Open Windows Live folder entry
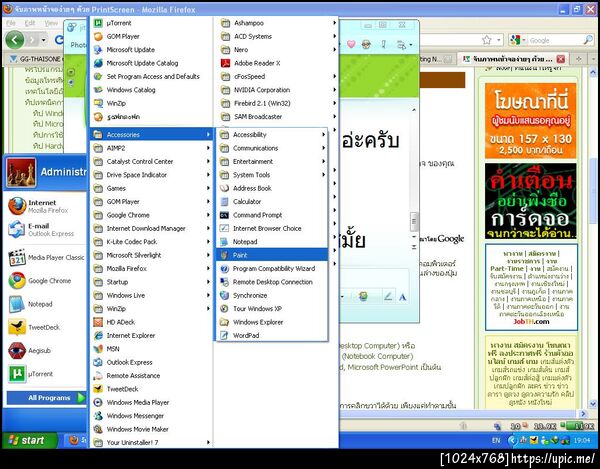The width and height of the screenshot is (600, 469). pyautogui.click(x=151, y=295)
